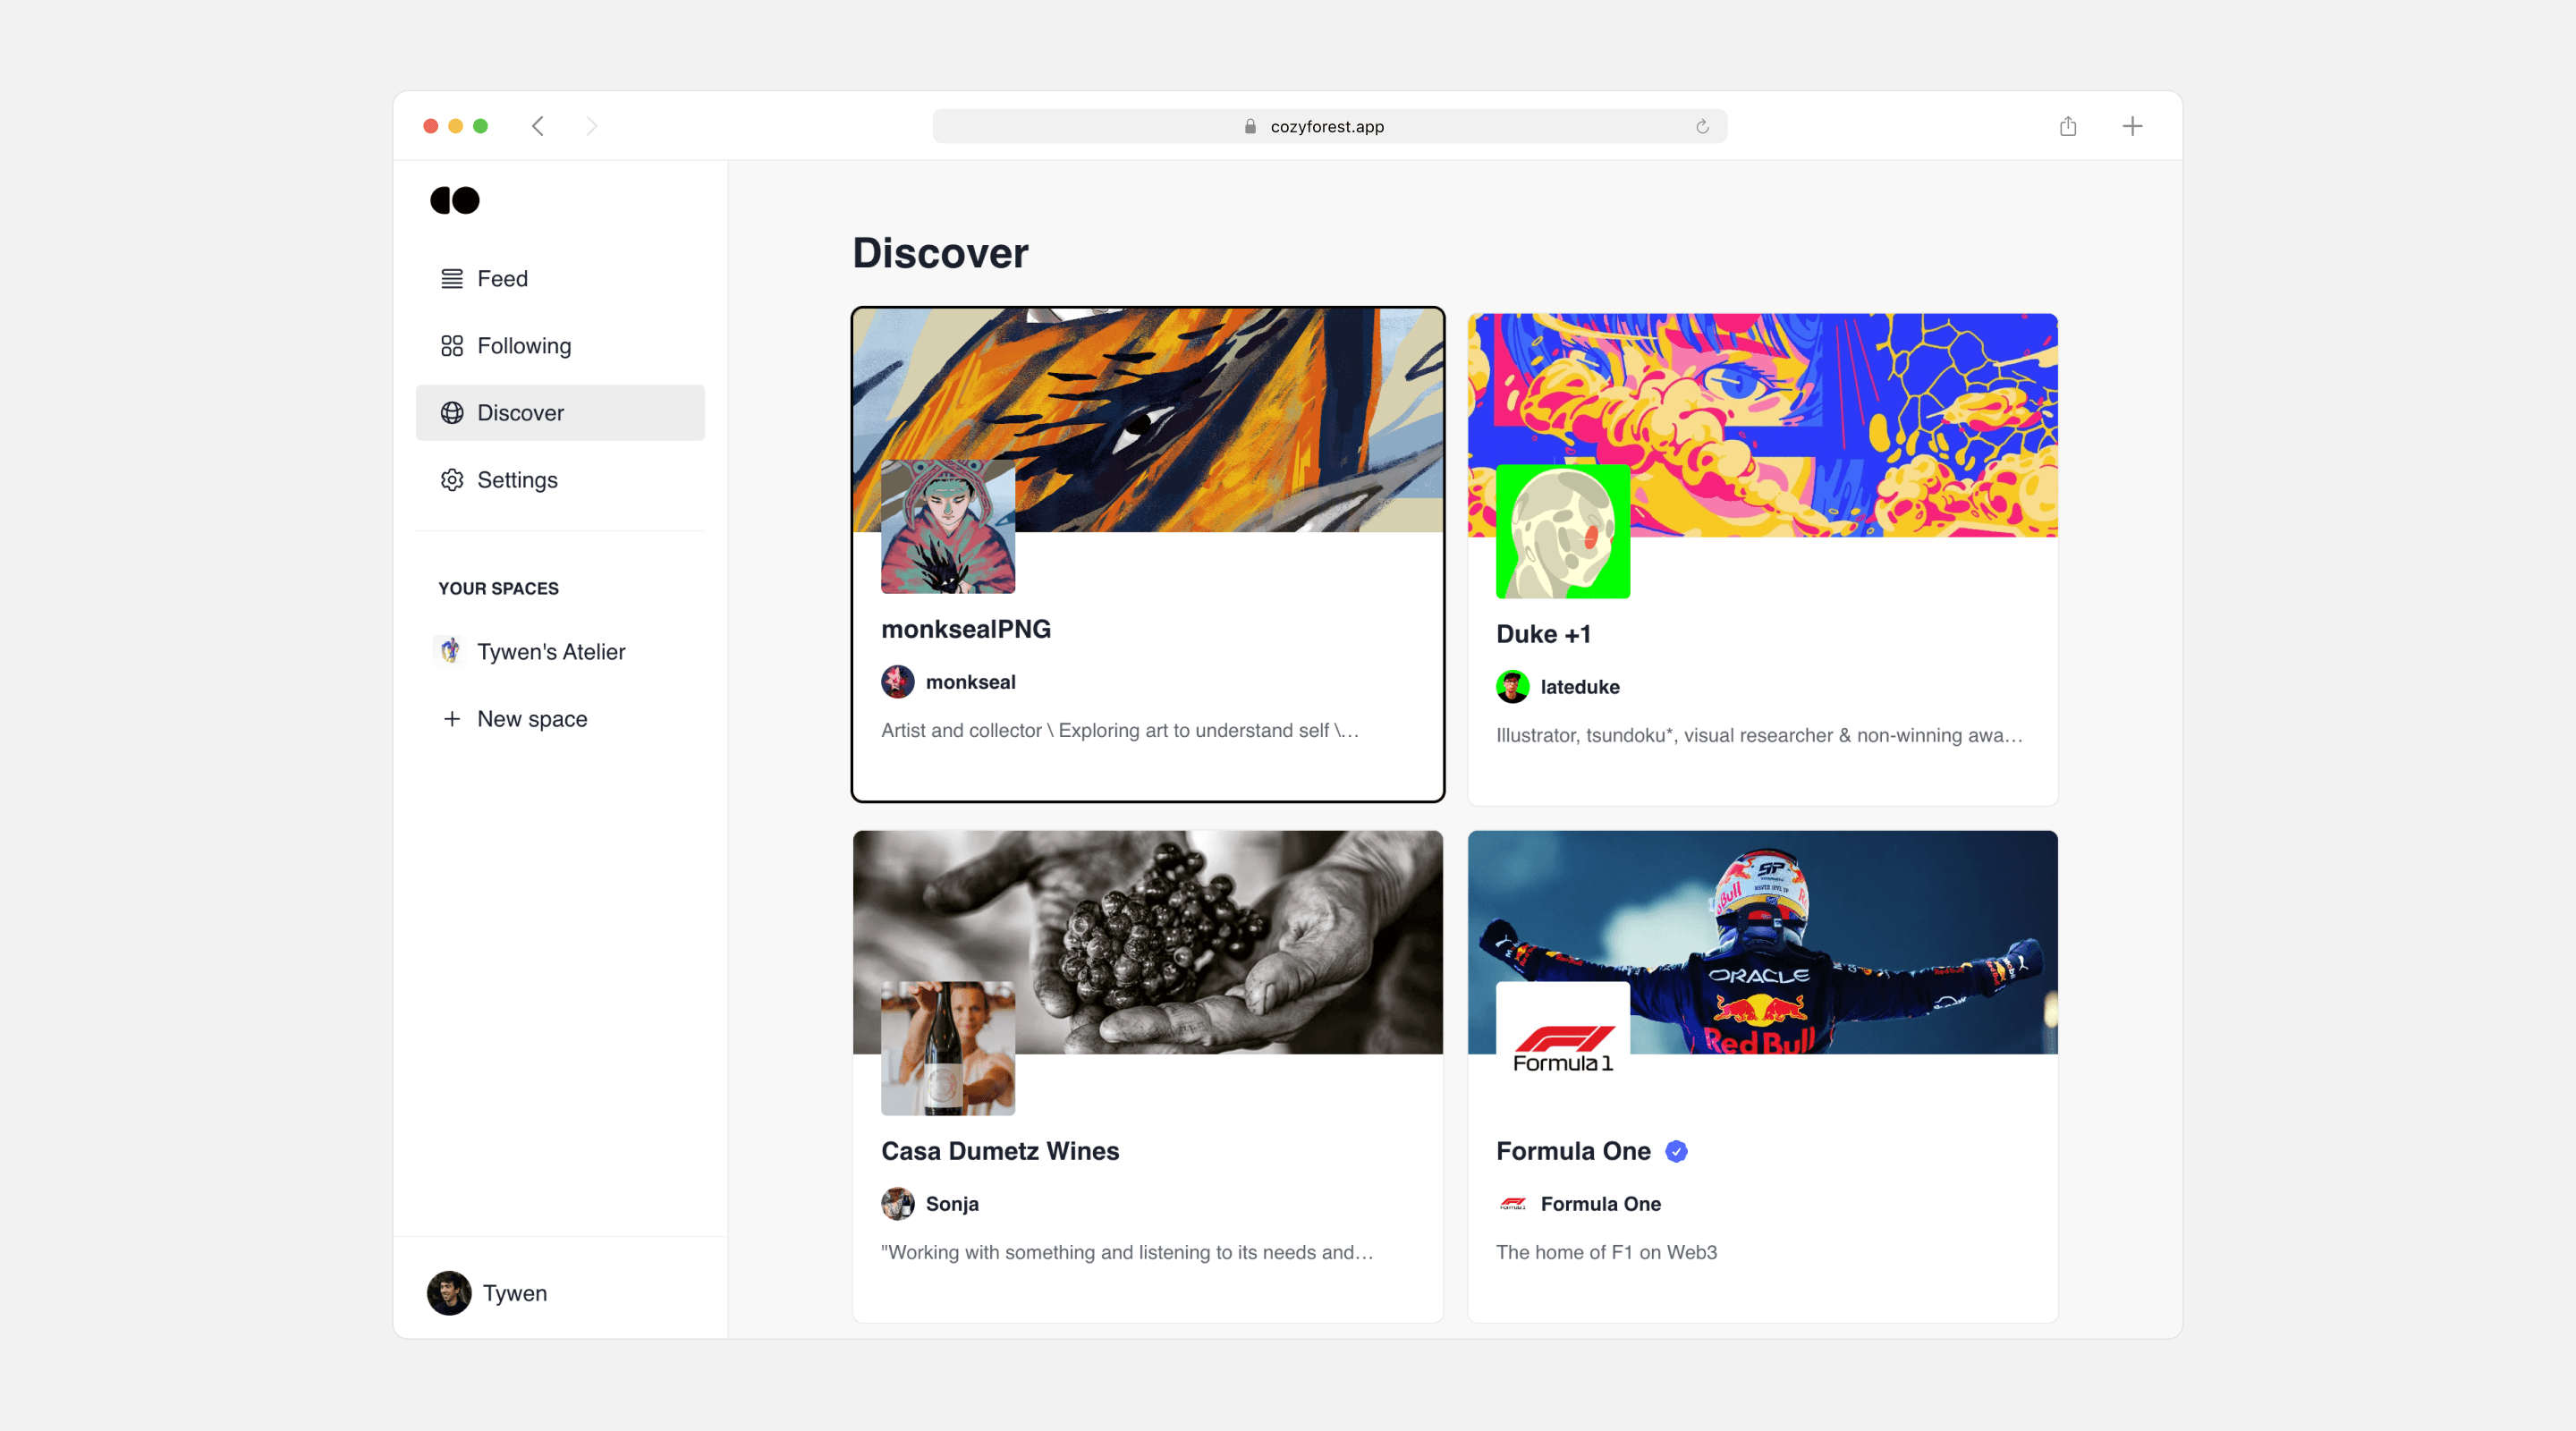Click the page reload icon in address bar
Image resolution: width=2576 pixels, height=1431 pixels.
[x=1703, y=126]
